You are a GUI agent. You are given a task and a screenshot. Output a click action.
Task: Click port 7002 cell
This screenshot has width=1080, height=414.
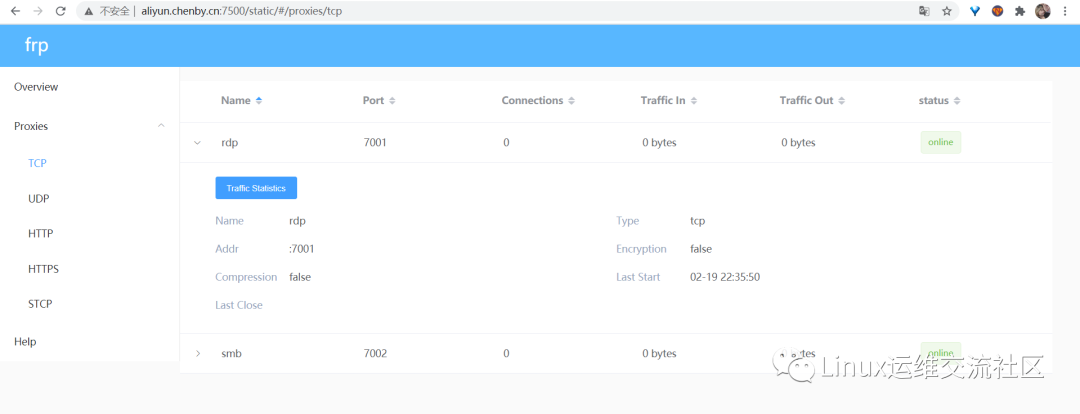[375, 353]
